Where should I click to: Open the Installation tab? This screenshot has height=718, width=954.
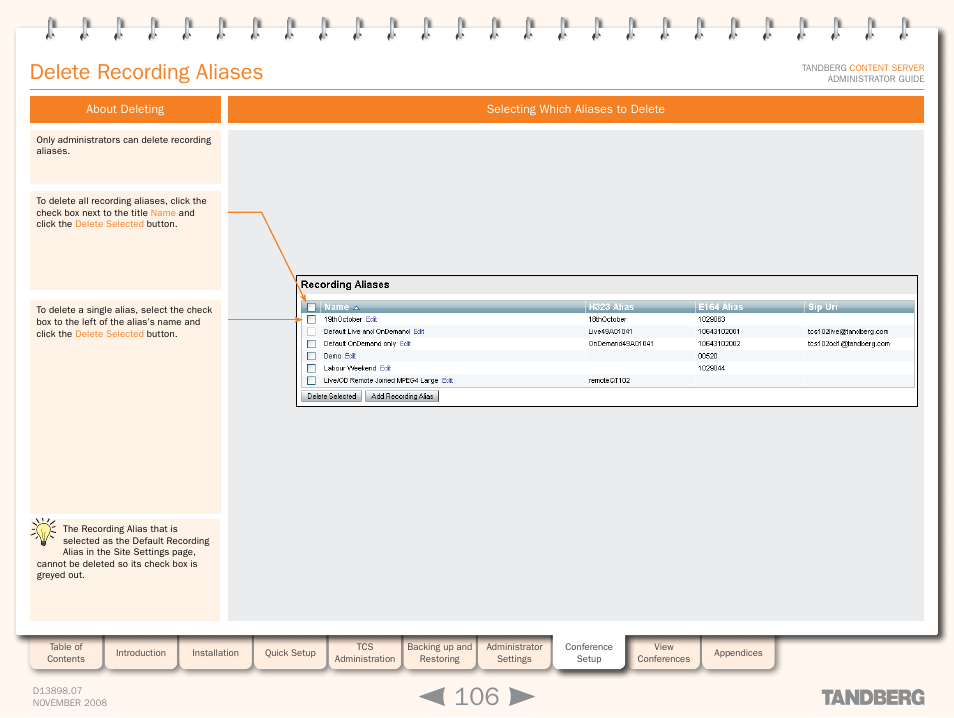point(215,653)
